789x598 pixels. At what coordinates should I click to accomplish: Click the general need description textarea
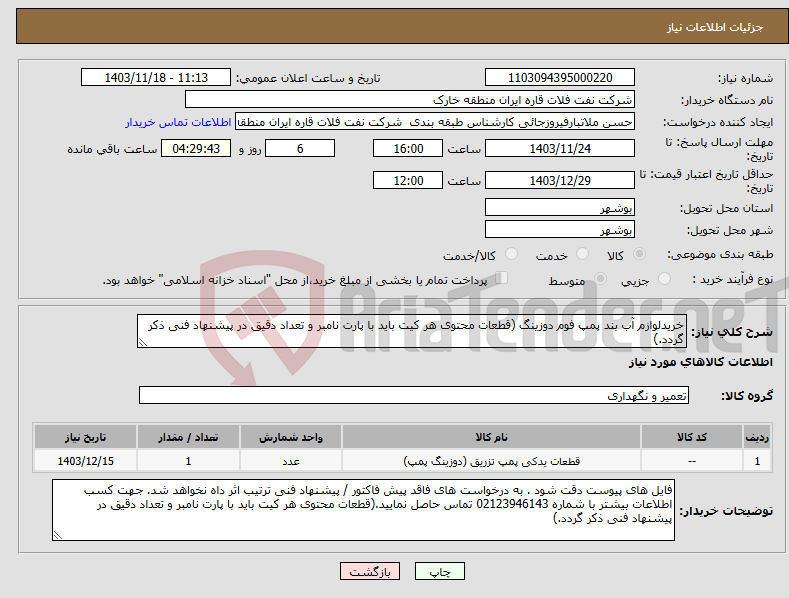pos(412,331)
